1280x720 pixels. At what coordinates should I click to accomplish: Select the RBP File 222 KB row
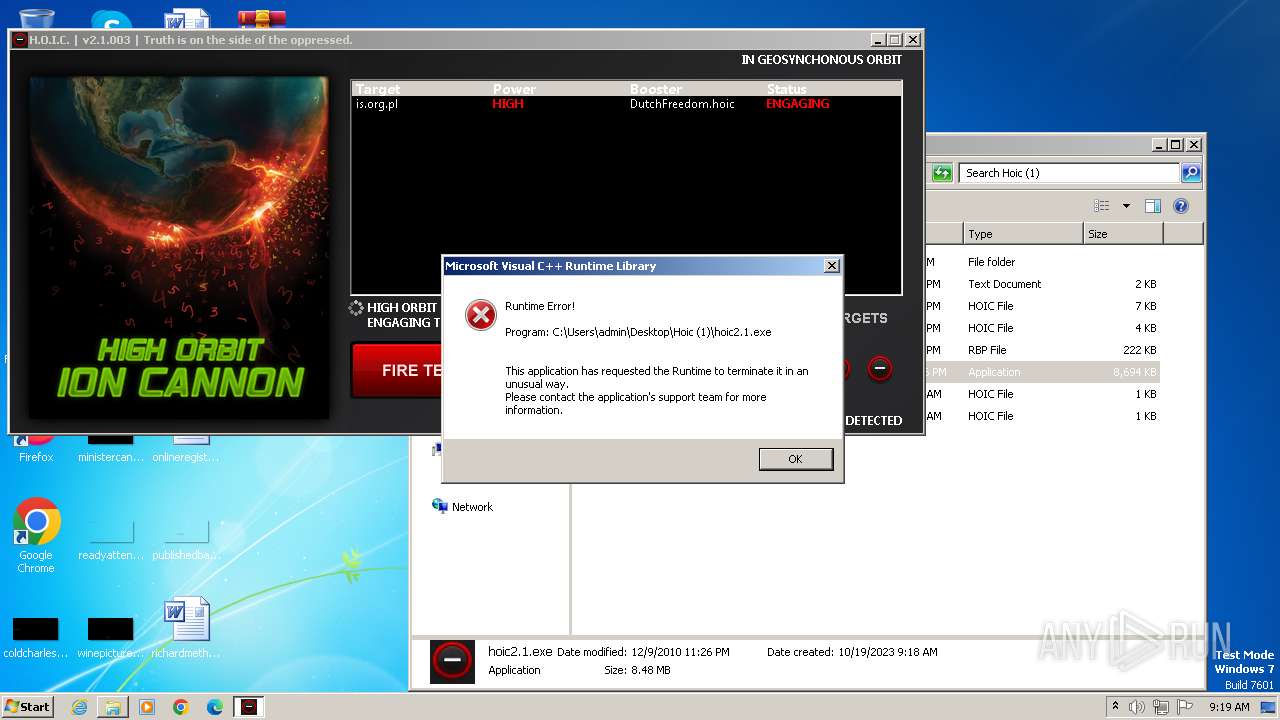coord(1043,350)
